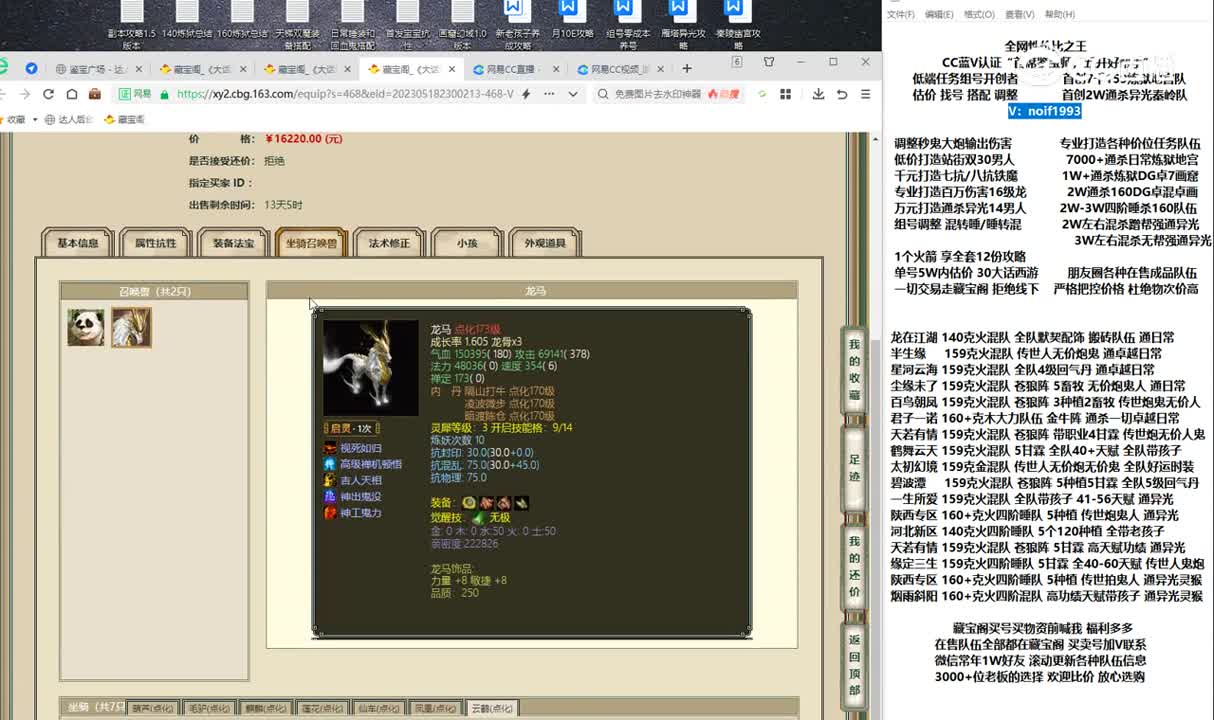Click the 视死如归 skill icon
1214x720 pixels.
point(330,448)
